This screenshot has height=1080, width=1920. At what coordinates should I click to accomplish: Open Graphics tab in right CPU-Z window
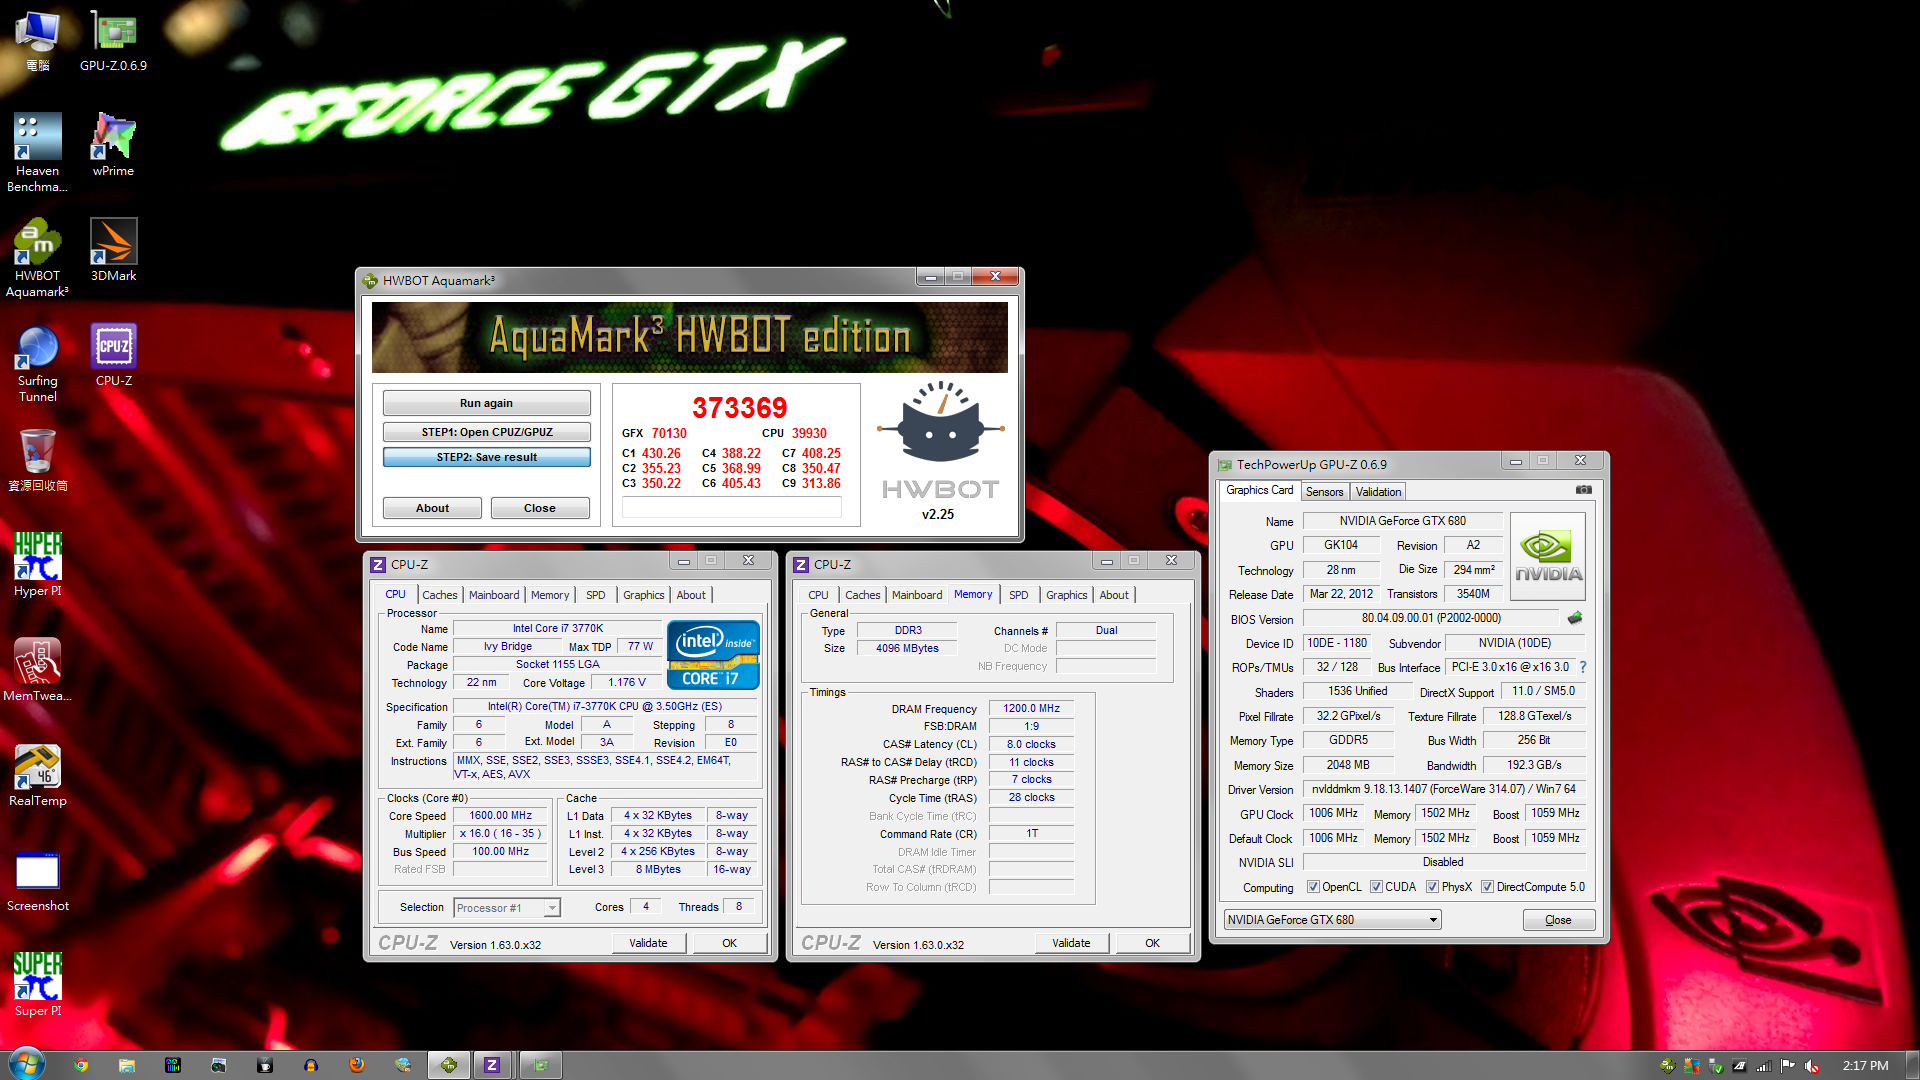coord(1066,595)
